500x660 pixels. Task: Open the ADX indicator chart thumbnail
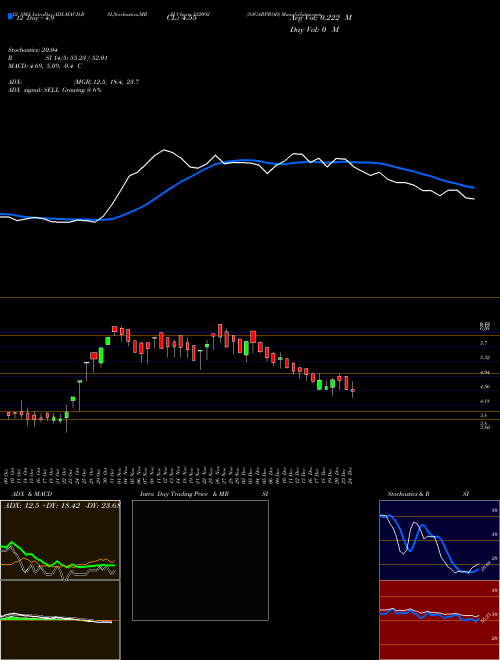[x=60, y=540]
